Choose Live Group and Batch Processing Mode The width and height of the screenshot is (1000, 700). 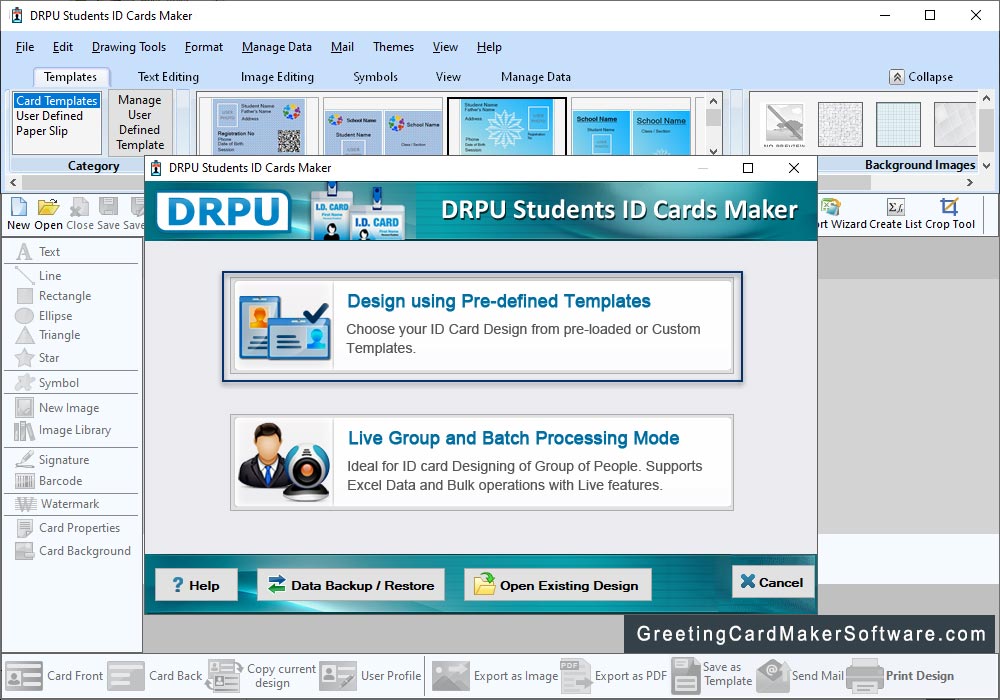[x=482, y=463]
